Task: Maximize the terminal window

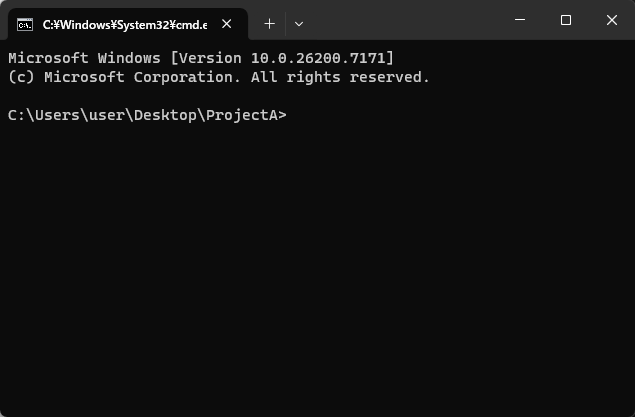Action: (x=566, y=20)
